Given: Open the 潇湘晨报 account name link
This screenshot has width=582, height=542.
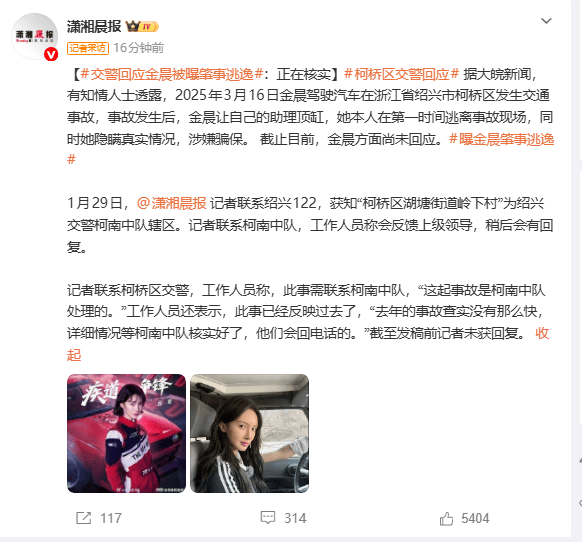Looking at the screenshot, I should point(94,26).
